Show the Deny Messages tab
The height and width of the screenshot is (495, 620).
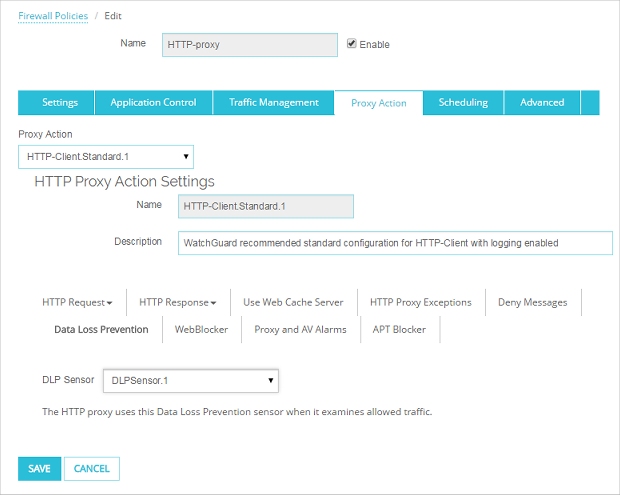coord(532,302)
